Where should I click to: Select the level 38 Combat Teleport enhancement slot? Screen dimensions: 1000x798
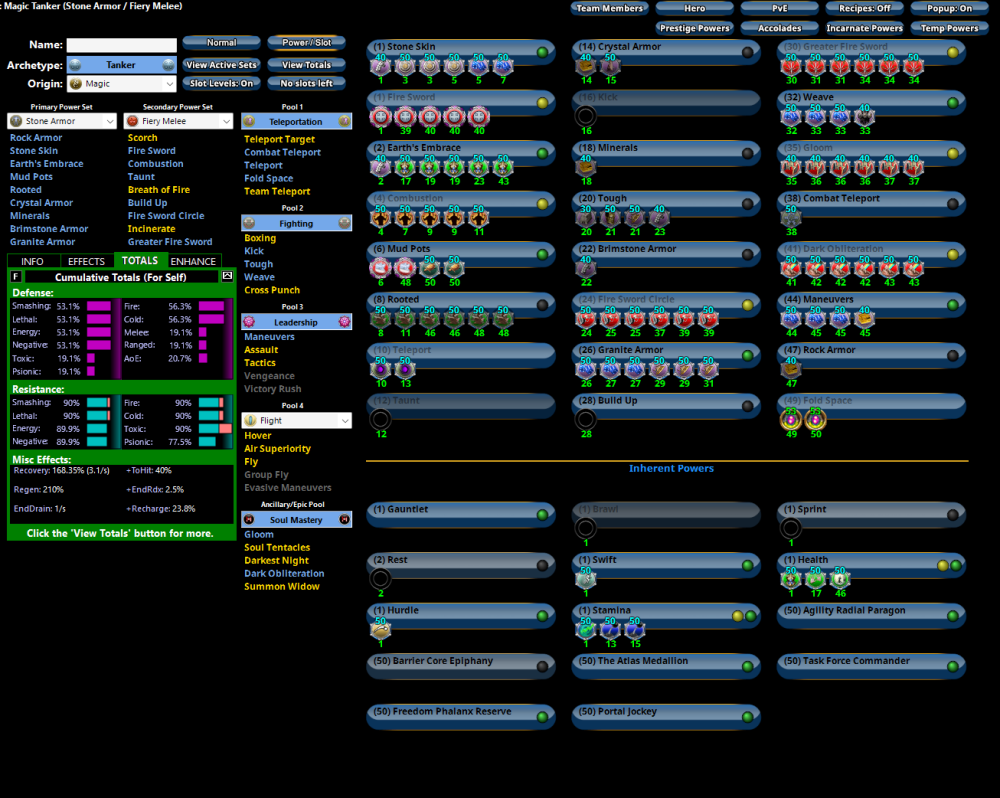(x=790, y=217)
